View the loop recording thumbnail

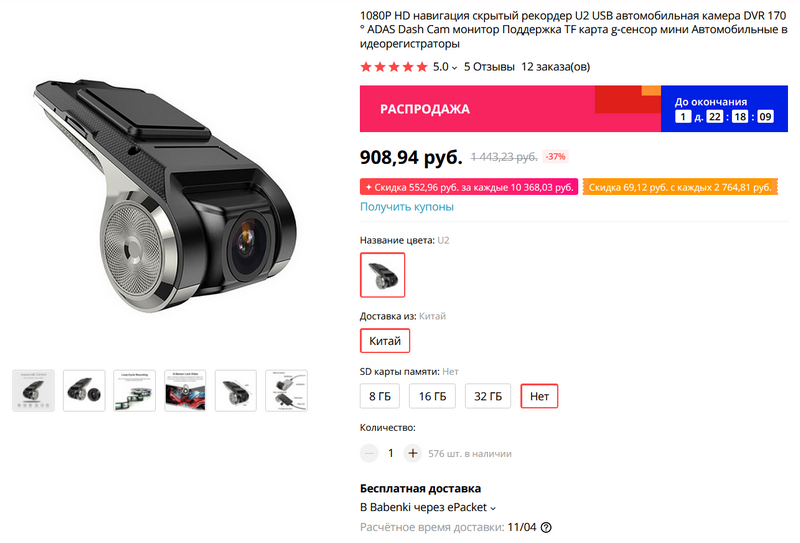tap(135, 391)
